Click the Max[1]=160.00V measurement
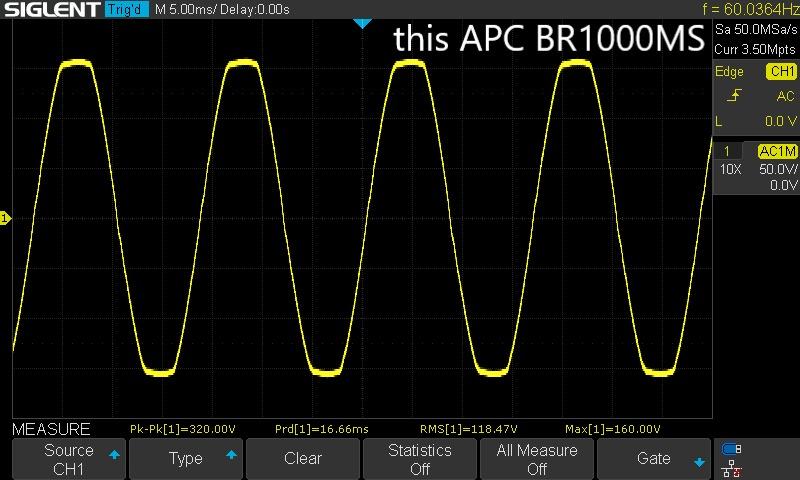The height and width of the screenshot is (480, 800). click(612, 430)
